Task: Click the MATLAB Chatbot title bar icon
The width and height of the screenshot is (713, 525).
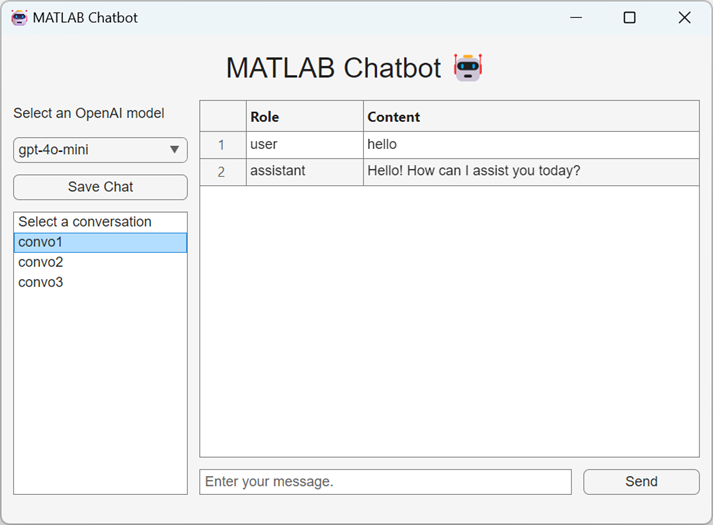Action: tap(19, 18)
